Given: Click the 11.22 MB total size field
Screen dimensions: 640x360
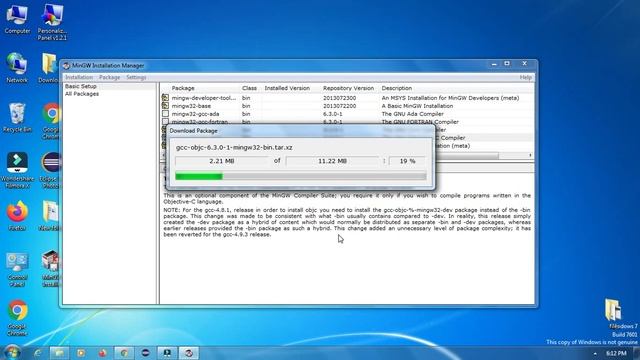Looking at the screenshot, I should point(332,161).
